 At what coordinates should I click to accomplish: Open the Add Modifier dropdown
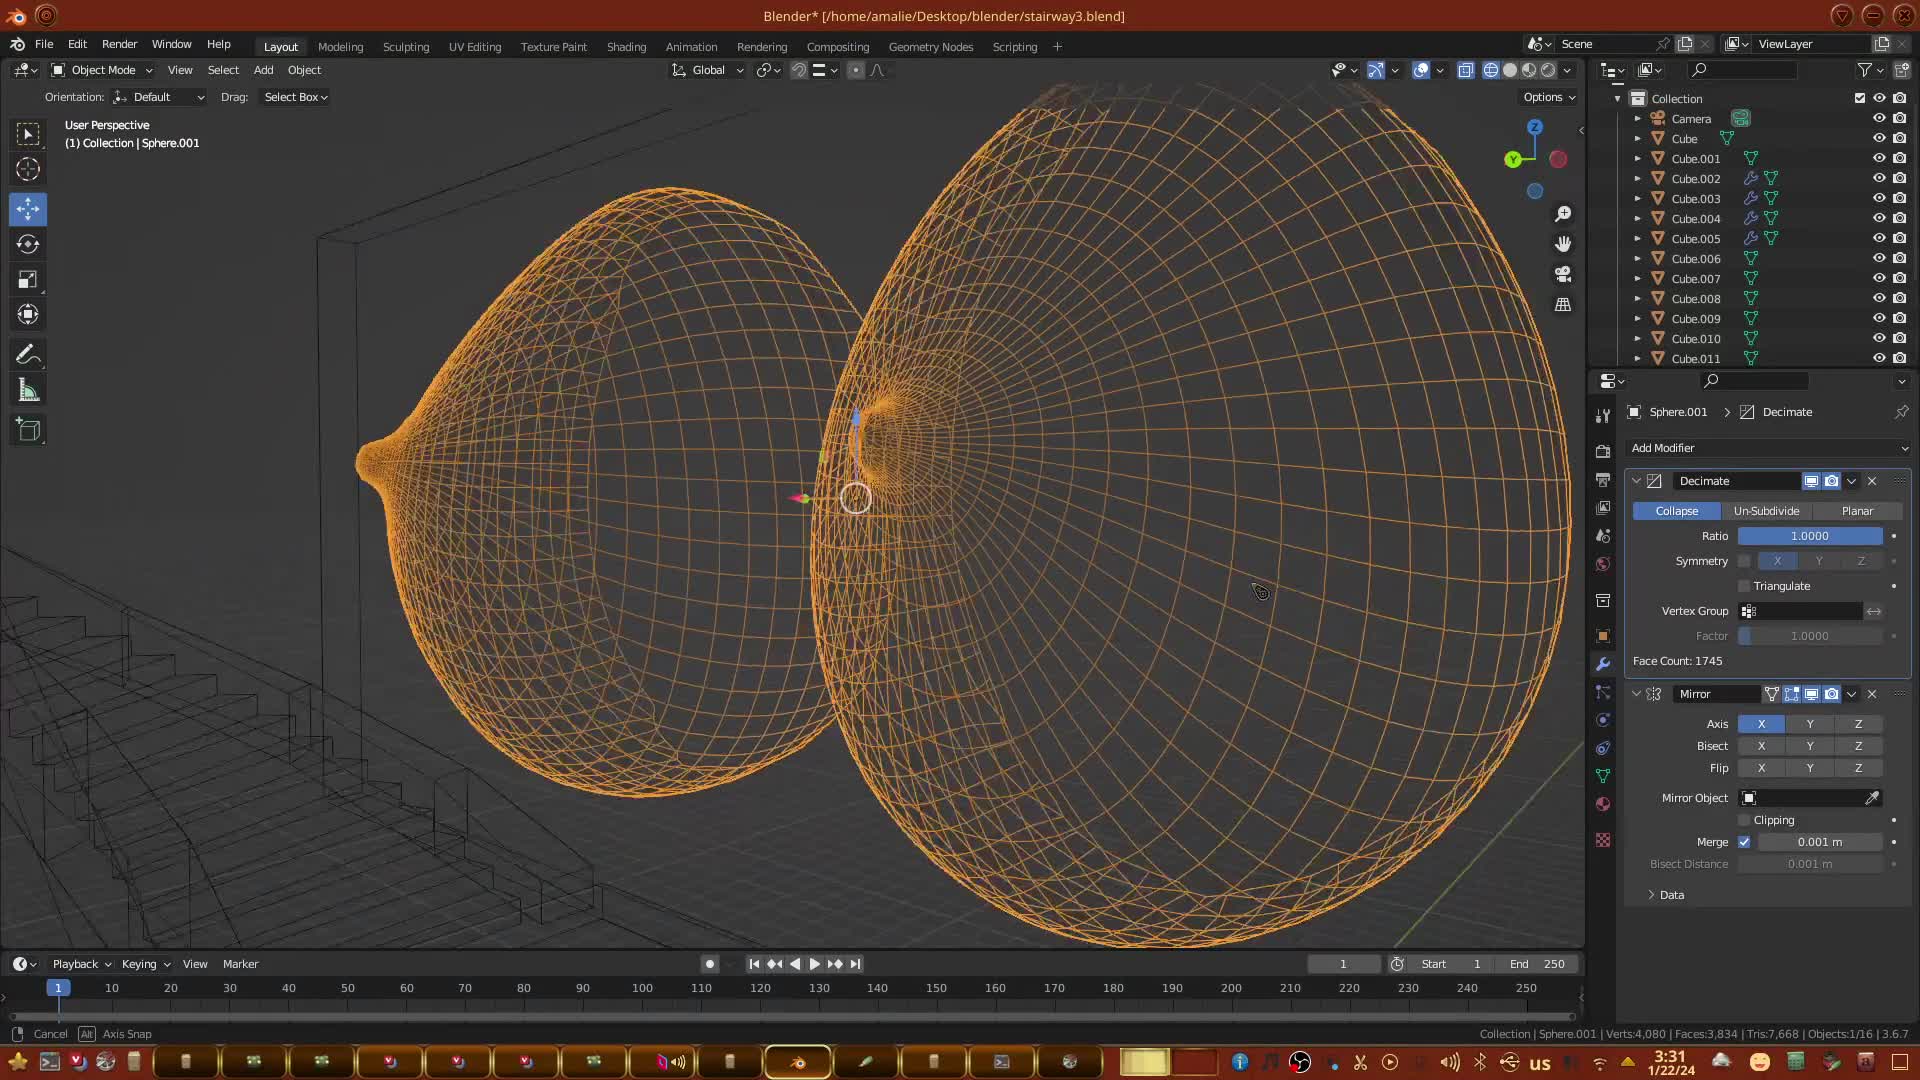[x=1768, y=448]
